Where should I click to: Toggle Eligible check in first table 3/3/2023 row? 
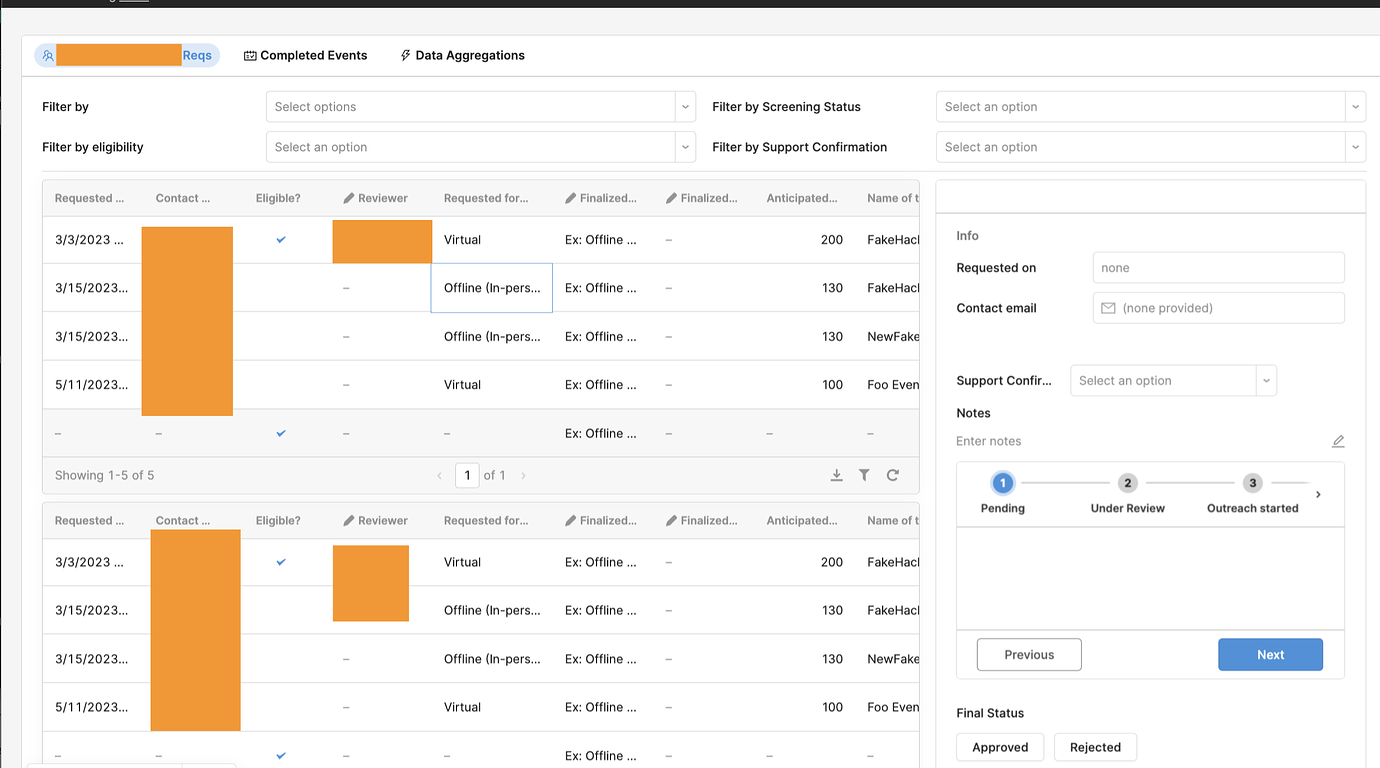point(281,240)
